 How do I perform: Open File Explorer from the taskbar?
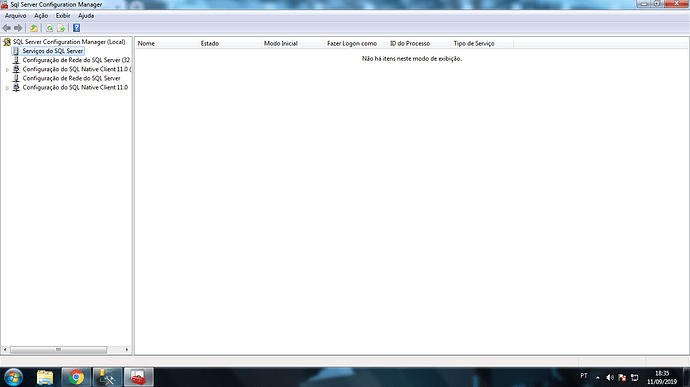pos(45,377)
